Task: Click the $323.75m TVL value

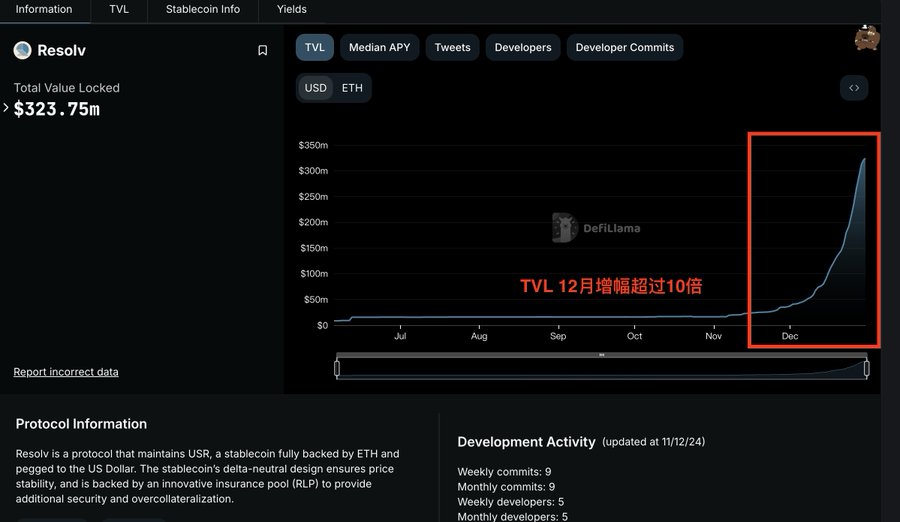Action: pos(56,109)
